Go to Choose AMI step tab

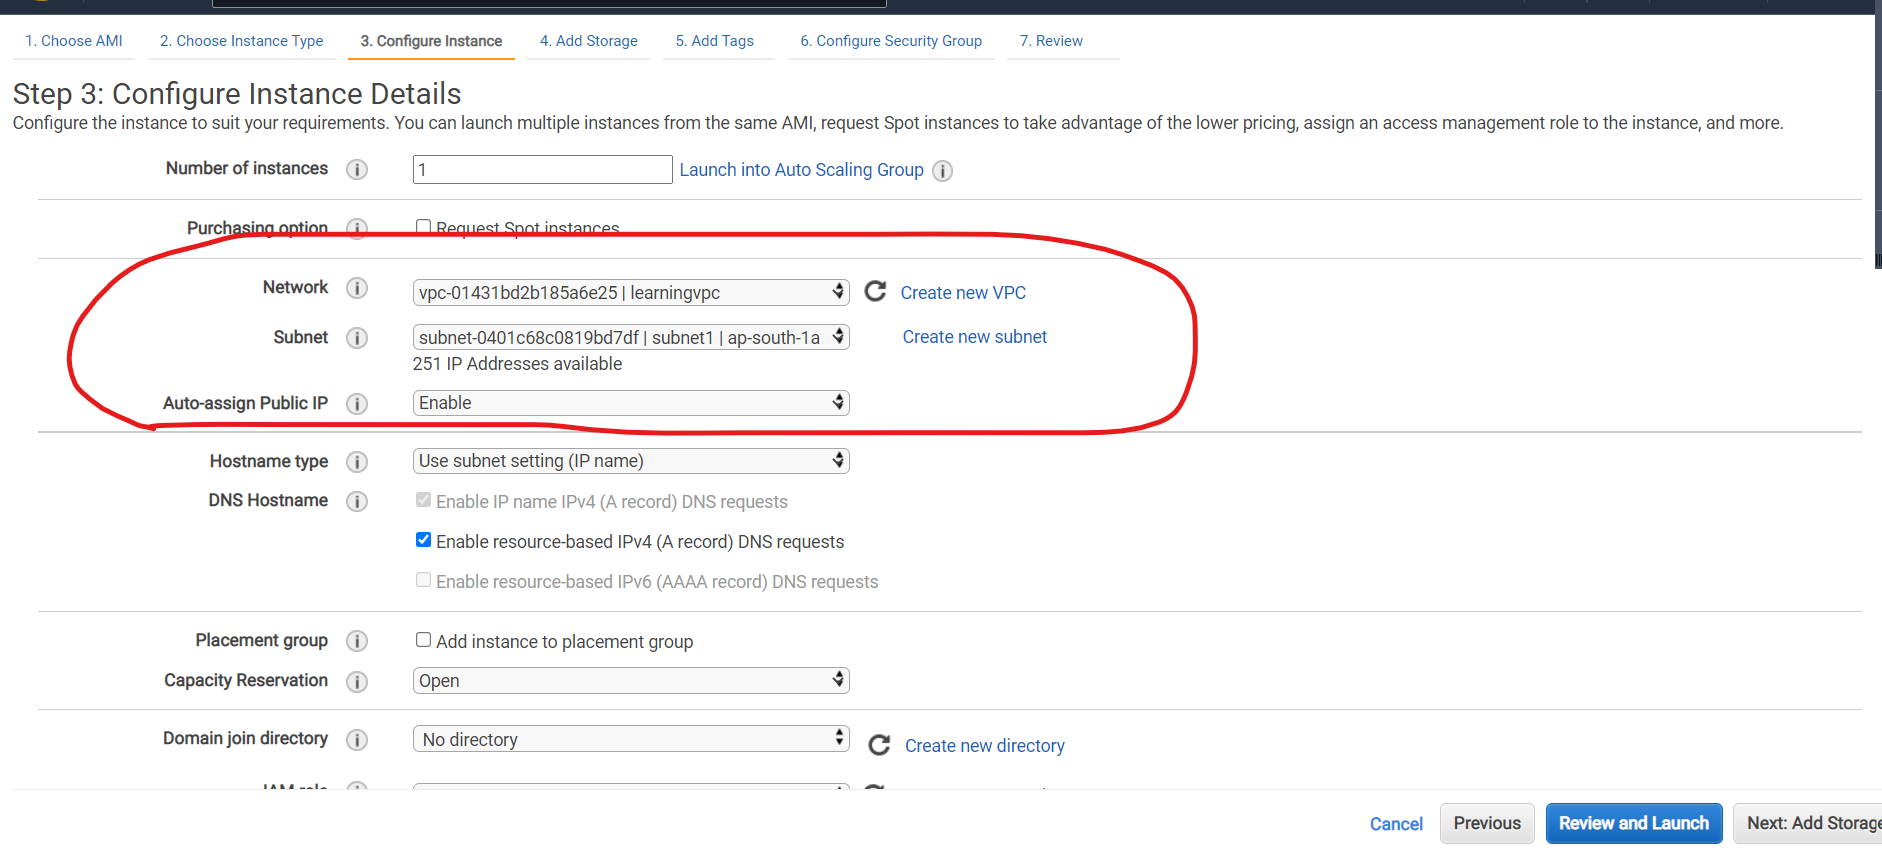coord(74,41)
